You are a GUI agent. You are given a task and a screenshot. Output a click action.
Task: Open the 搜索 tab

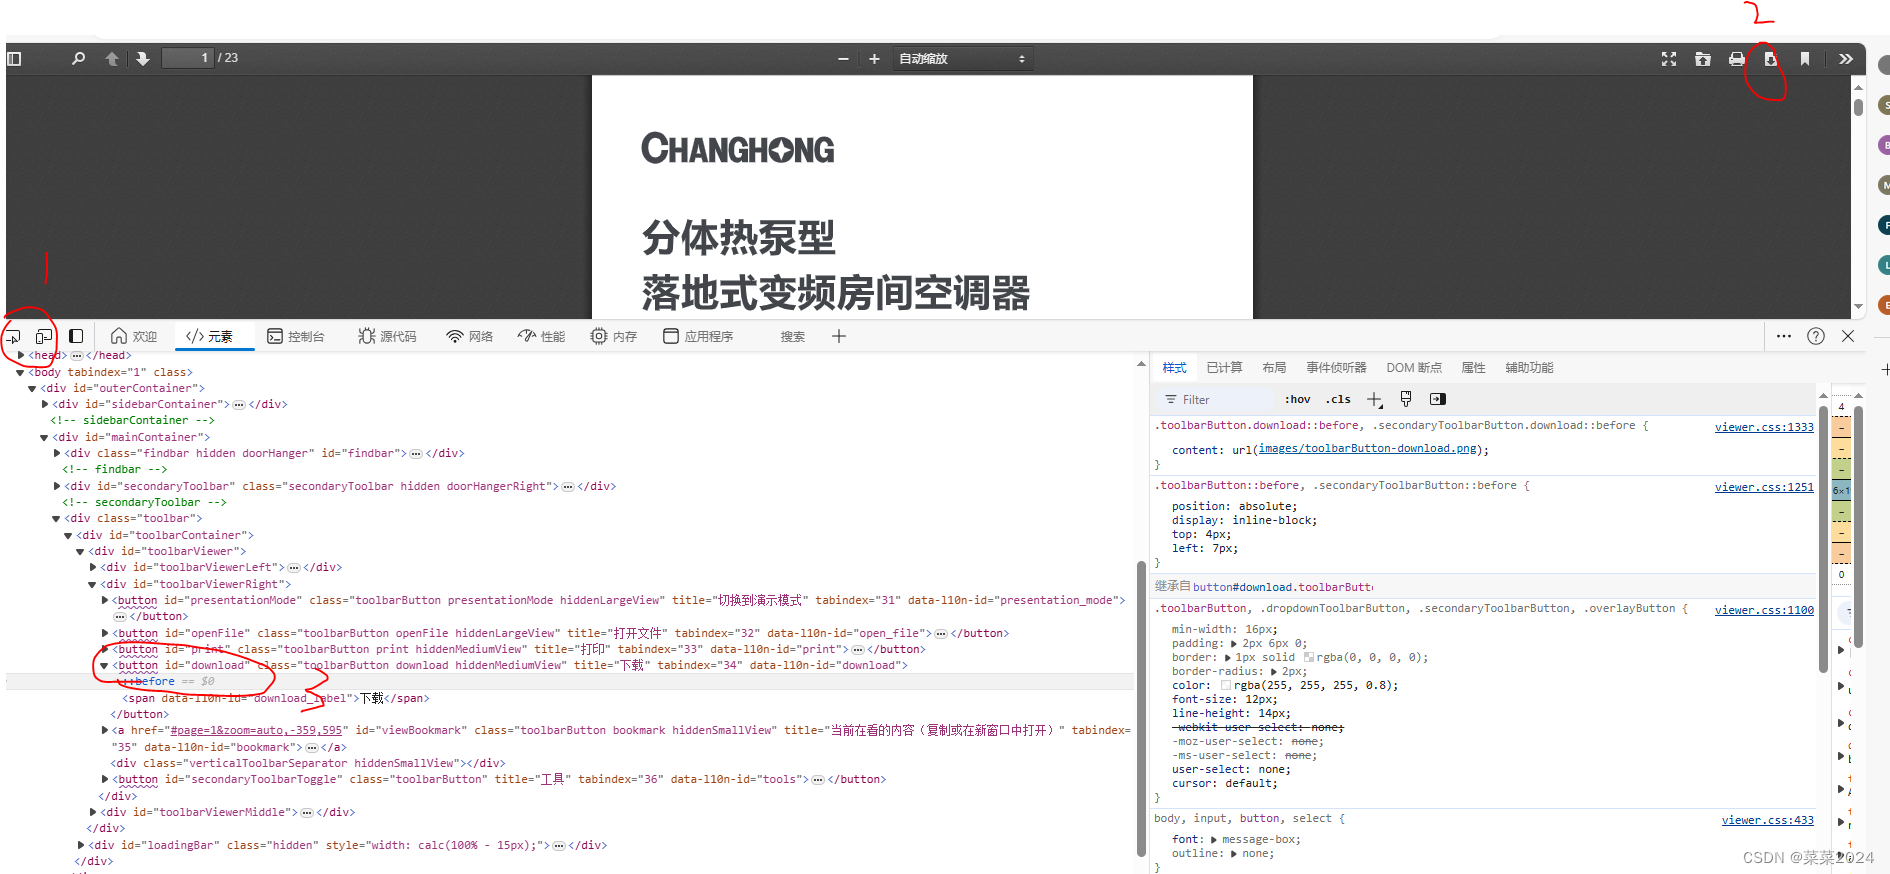coord(793,337)
